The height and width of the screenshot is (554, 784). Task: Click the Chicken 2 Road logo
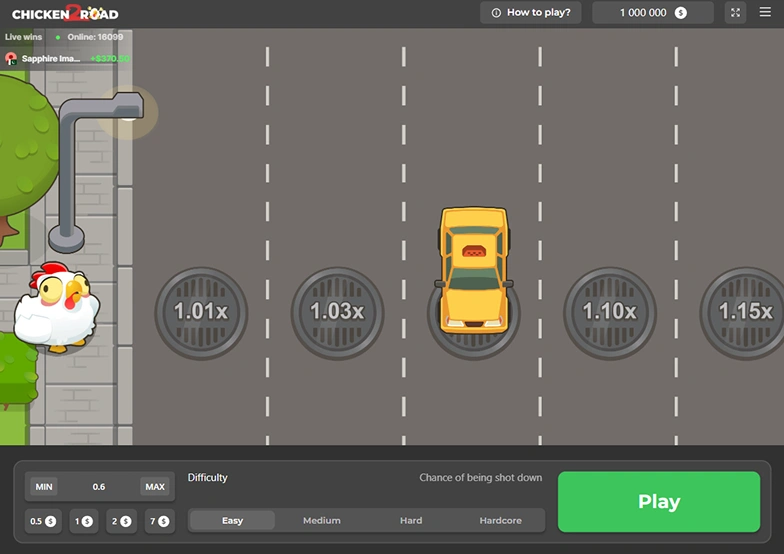(65, 14)
